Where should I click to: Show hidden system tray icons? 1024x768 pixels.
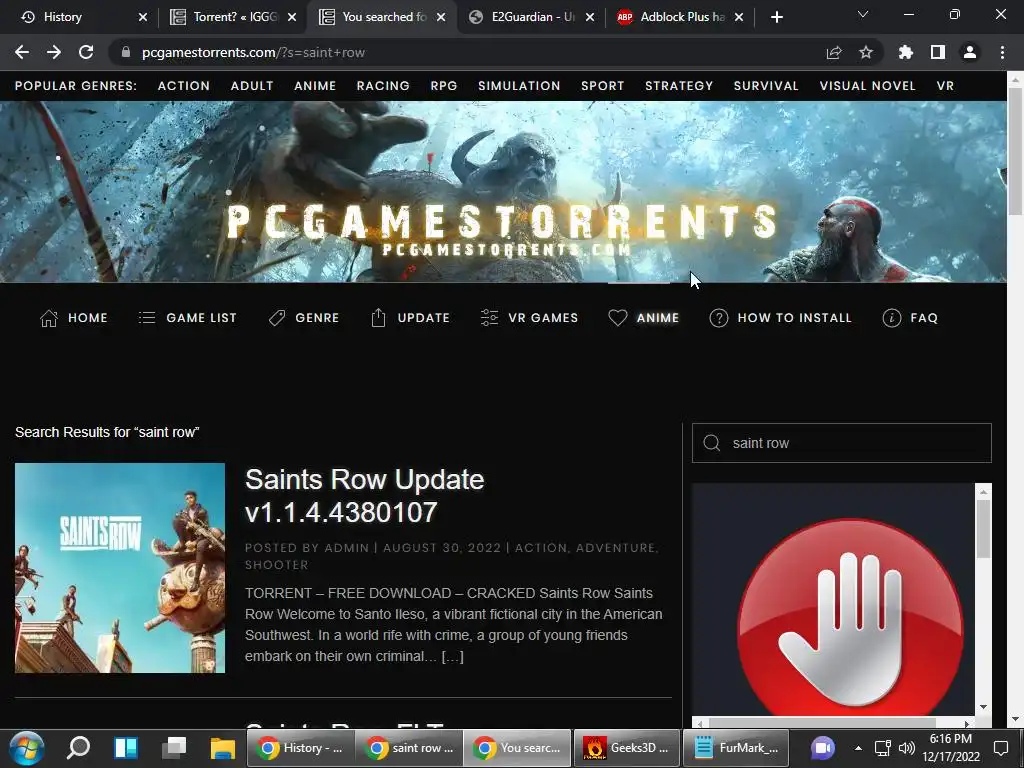[858, 748]
